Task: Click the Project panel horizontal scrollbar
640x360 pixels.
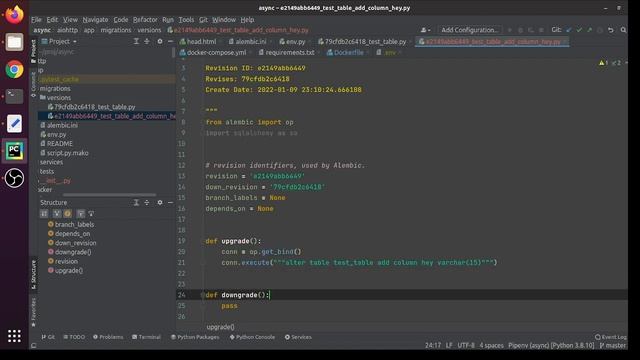Action: tap(109, 195)
